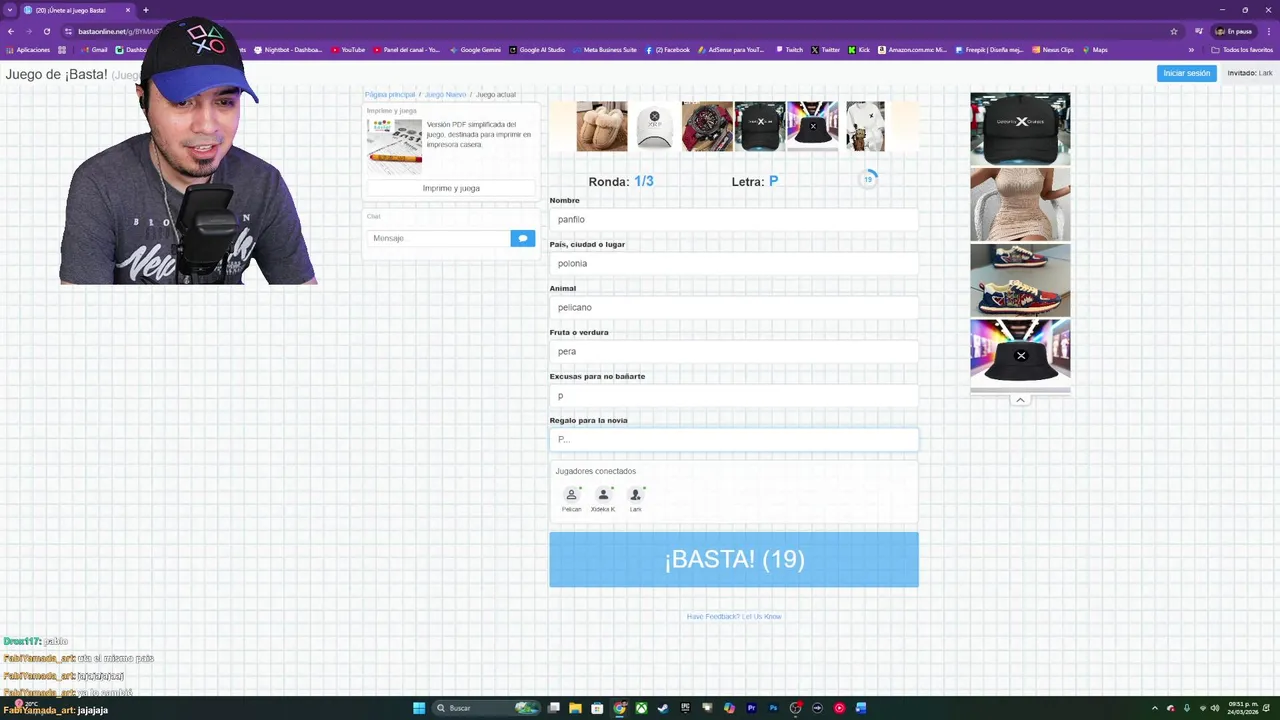Image resolution: width=1280 pixels, height=720 pixels.
Task: Open the tab search dropdown
Action: 10,10
